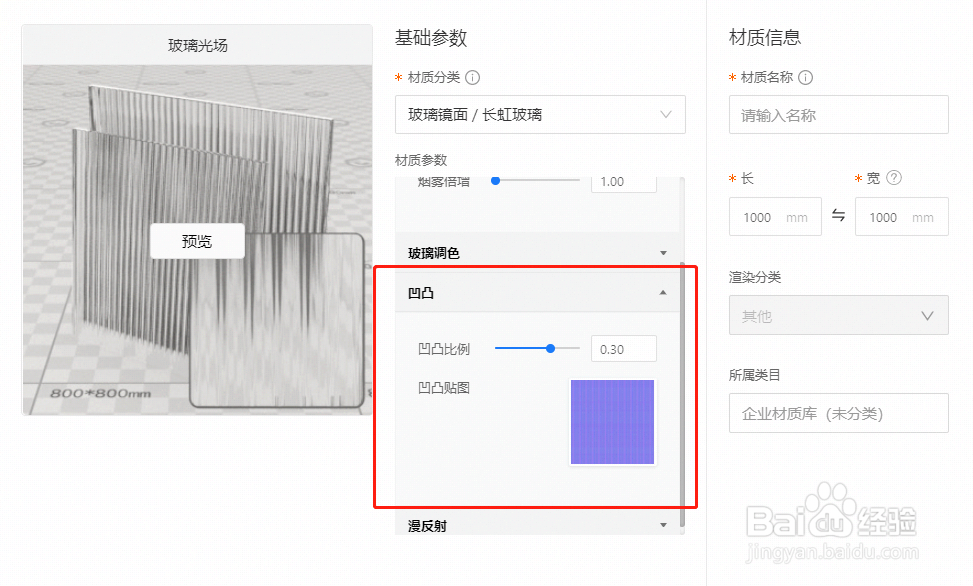The height and width of the screenshot is (586, 973).
Task: Click the 预览 button on the preview
Action: (x=197, y=241)
